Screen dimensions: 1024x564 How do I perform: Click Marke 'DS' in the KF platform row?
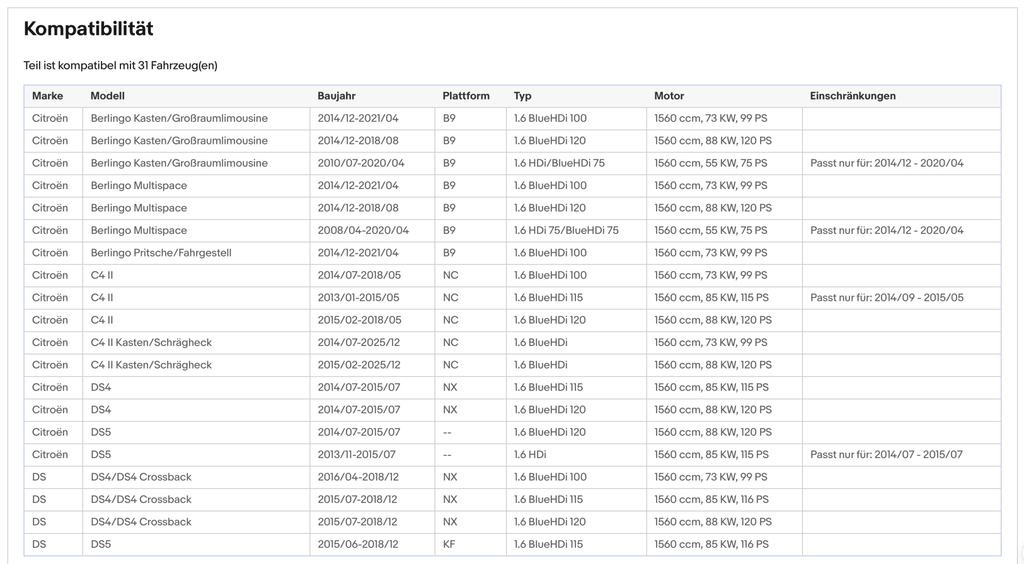(x=39, y=544)
